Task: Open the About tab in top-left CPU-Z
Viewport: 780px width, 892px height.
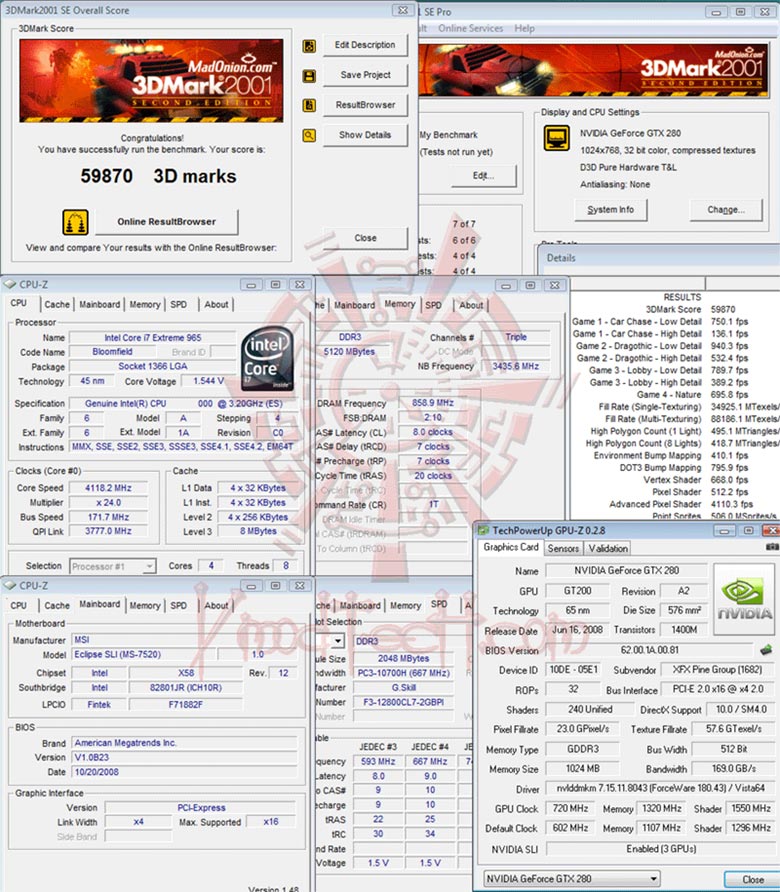Action: [216, 304]
